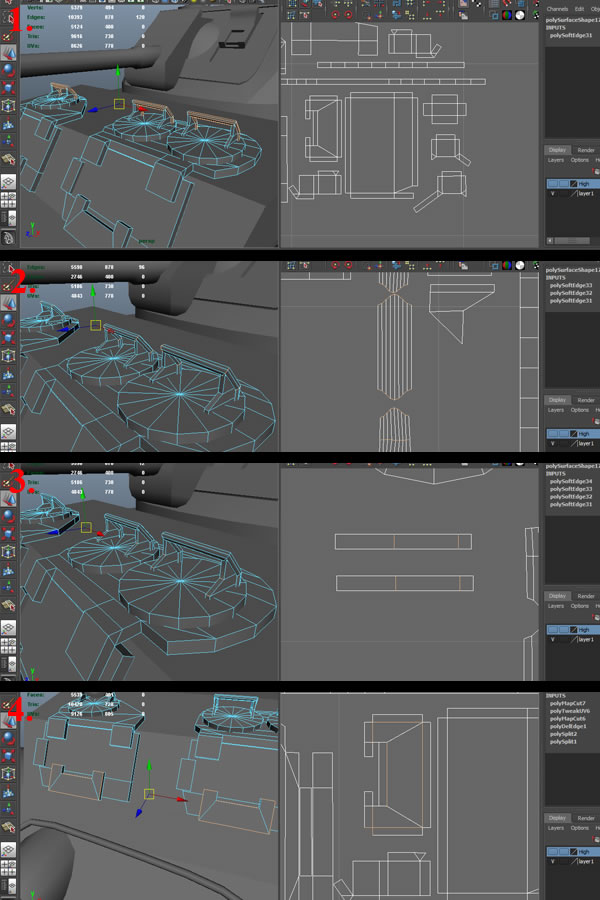Switch to Display tab in second screenshot
This screenshot has height=900, width=600.
pos(557,399)
